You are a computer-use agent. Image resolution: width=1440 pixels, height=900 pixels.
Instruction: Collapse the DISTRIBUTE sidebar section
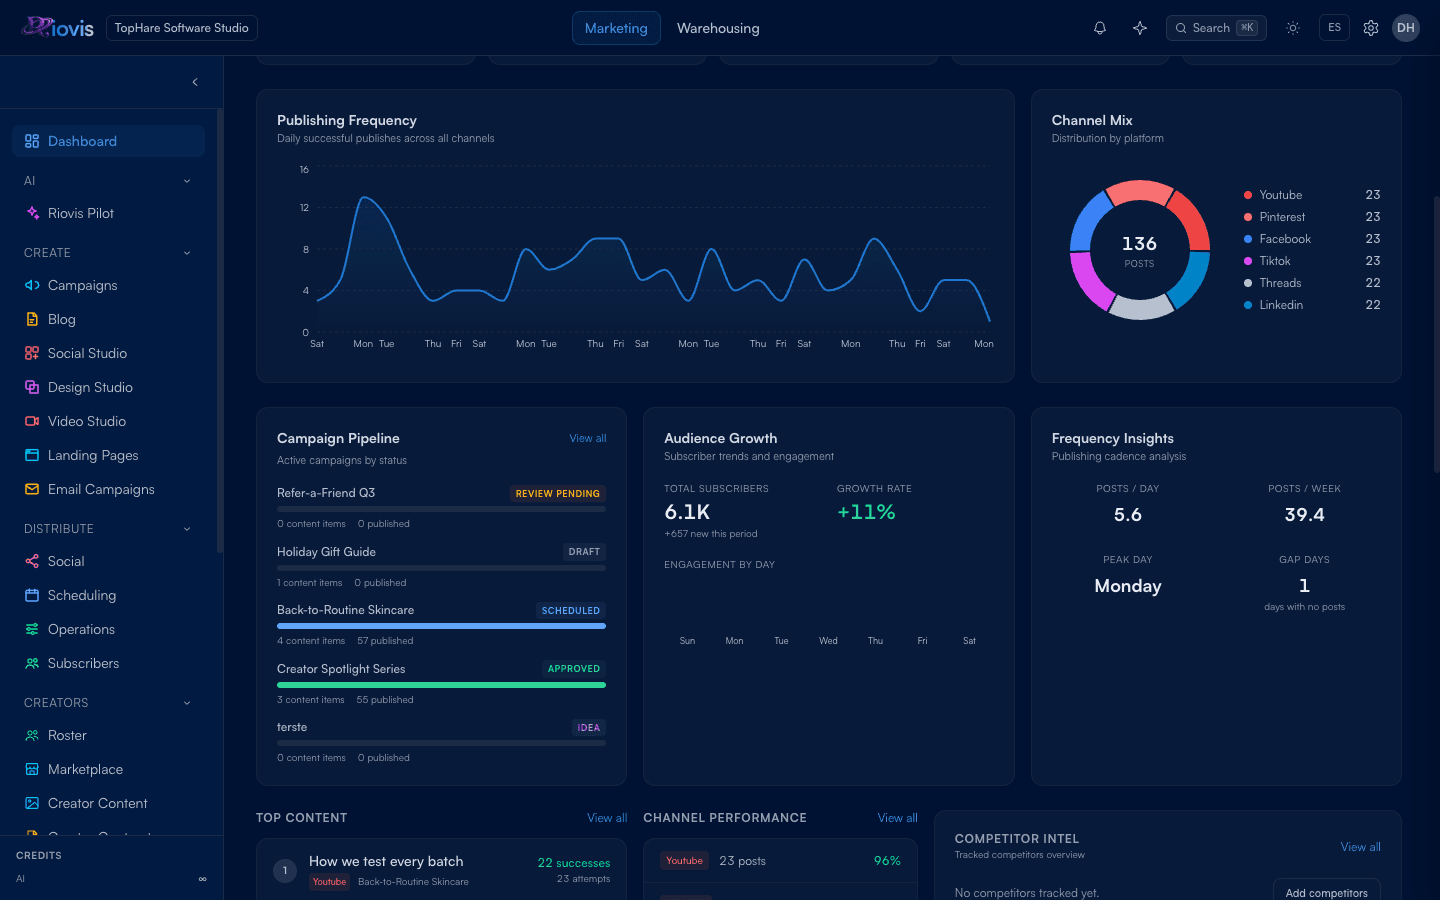108,529
